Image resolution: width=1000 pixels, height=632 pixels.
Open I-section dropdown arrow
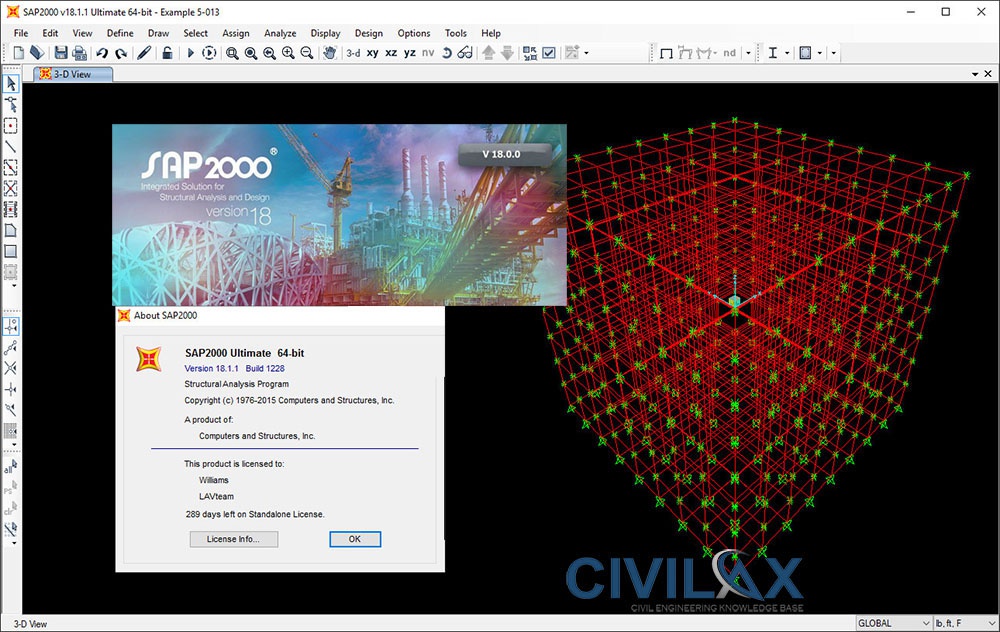(787, 53)
